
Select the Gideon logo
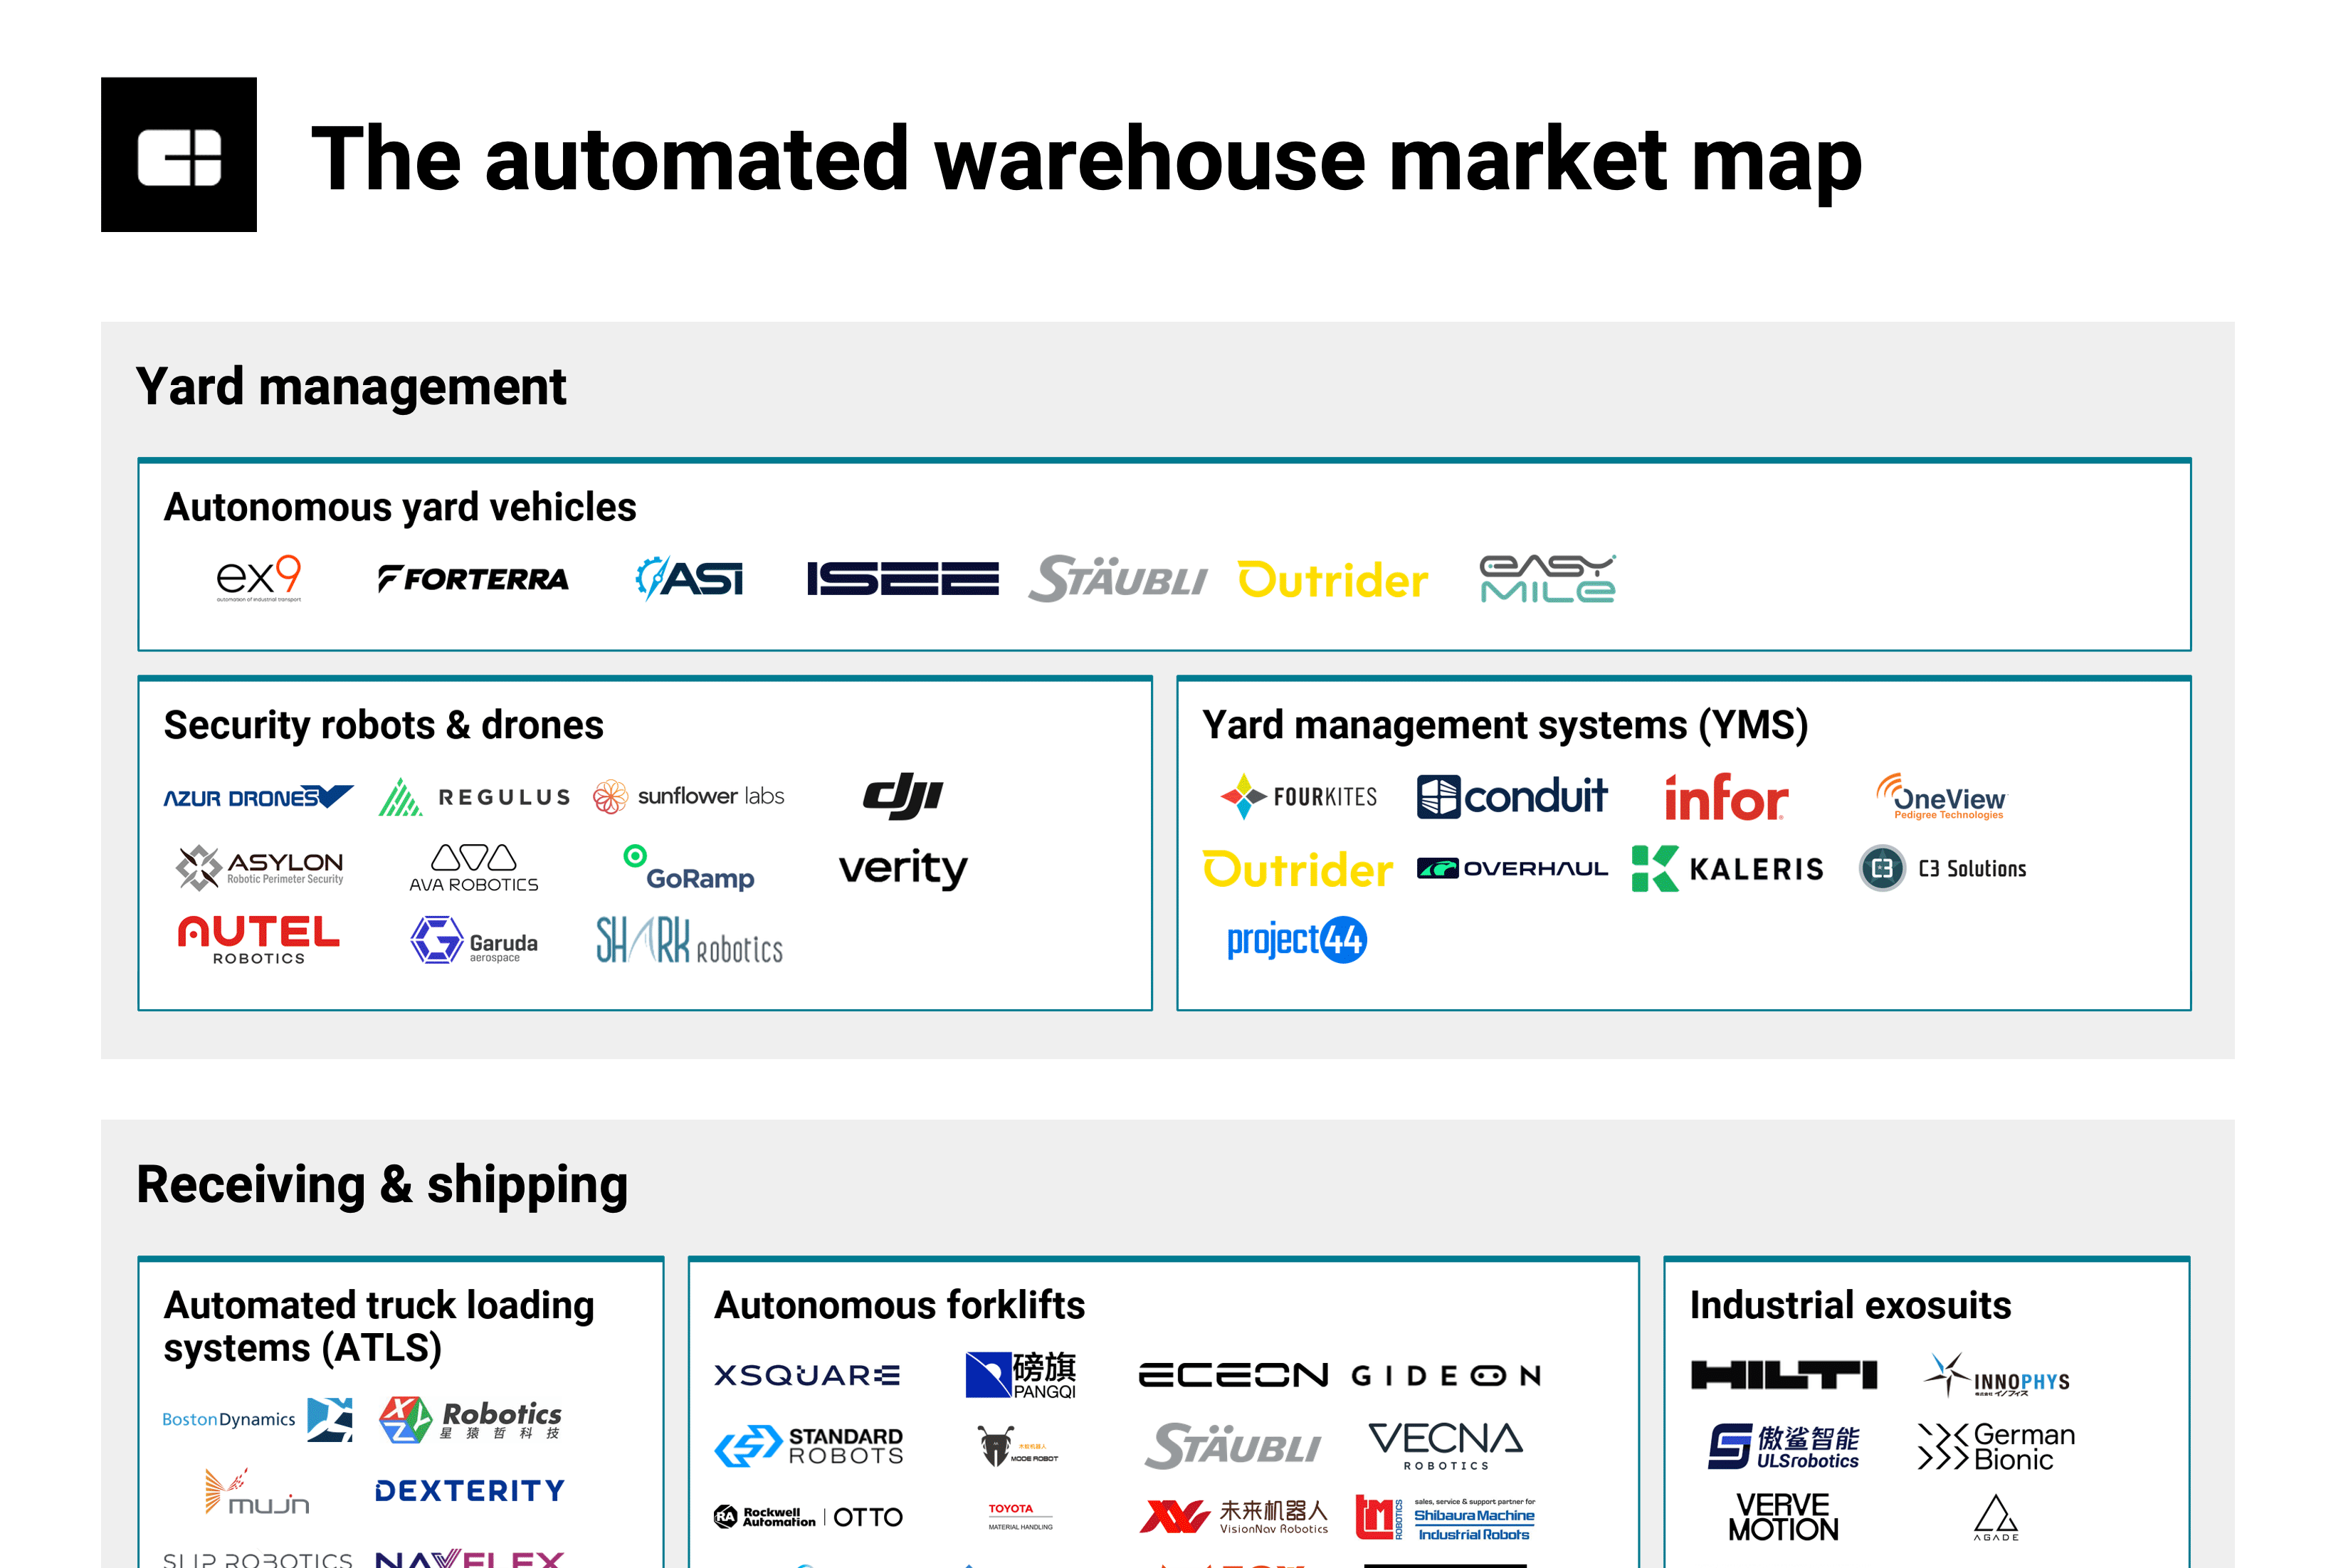pos(1446,1376)
